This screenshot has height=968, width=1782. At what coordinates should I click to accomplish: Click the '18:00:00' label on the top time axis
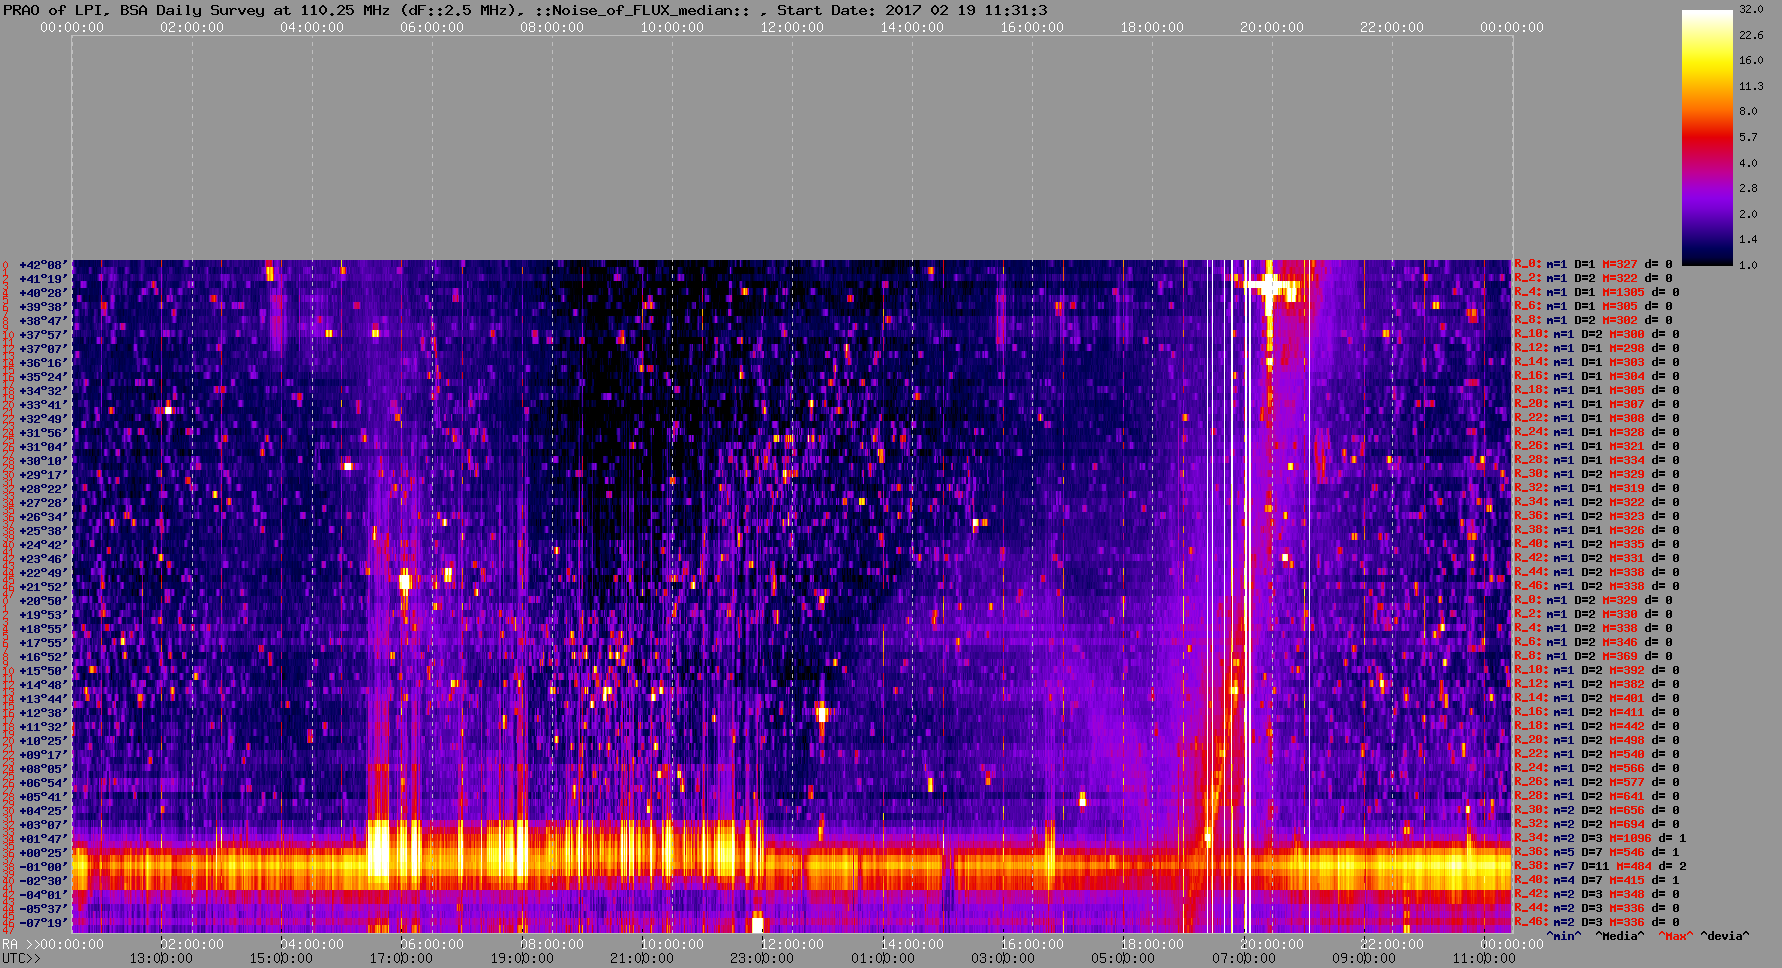tap(1152, 27)
